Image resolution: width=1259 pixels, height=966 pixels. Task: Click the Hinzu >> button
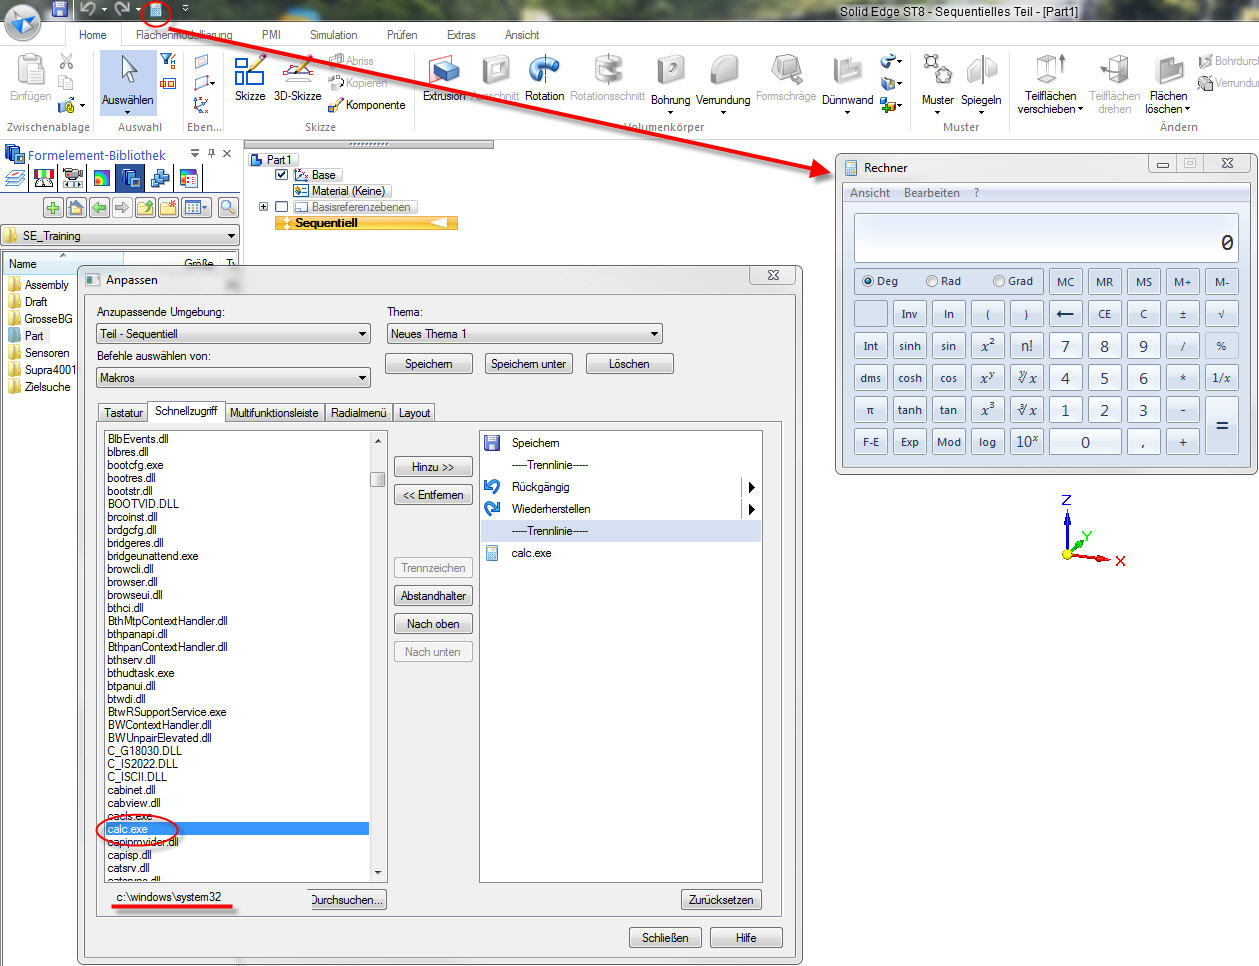[433, 467]
